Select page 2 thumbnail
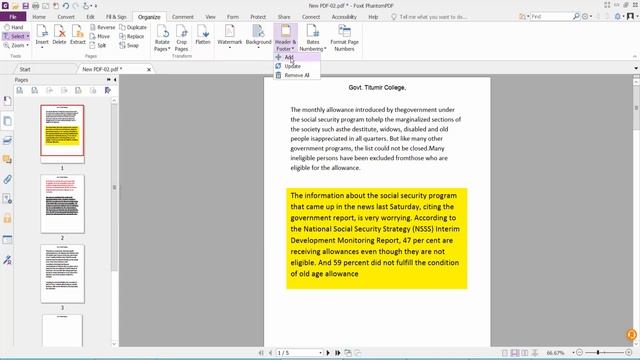The width and height of the screenshot is (640, 360). (x=62, y=204)
